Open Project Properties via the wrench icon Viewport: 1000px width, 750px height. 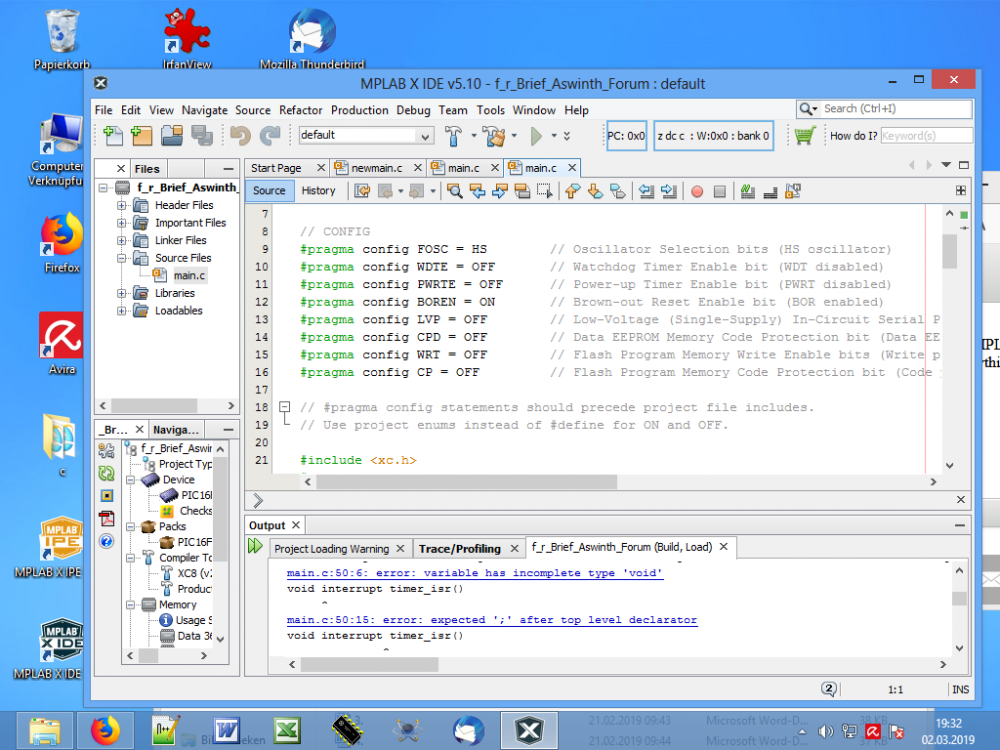pyautogui.click(x=104, y=449)
